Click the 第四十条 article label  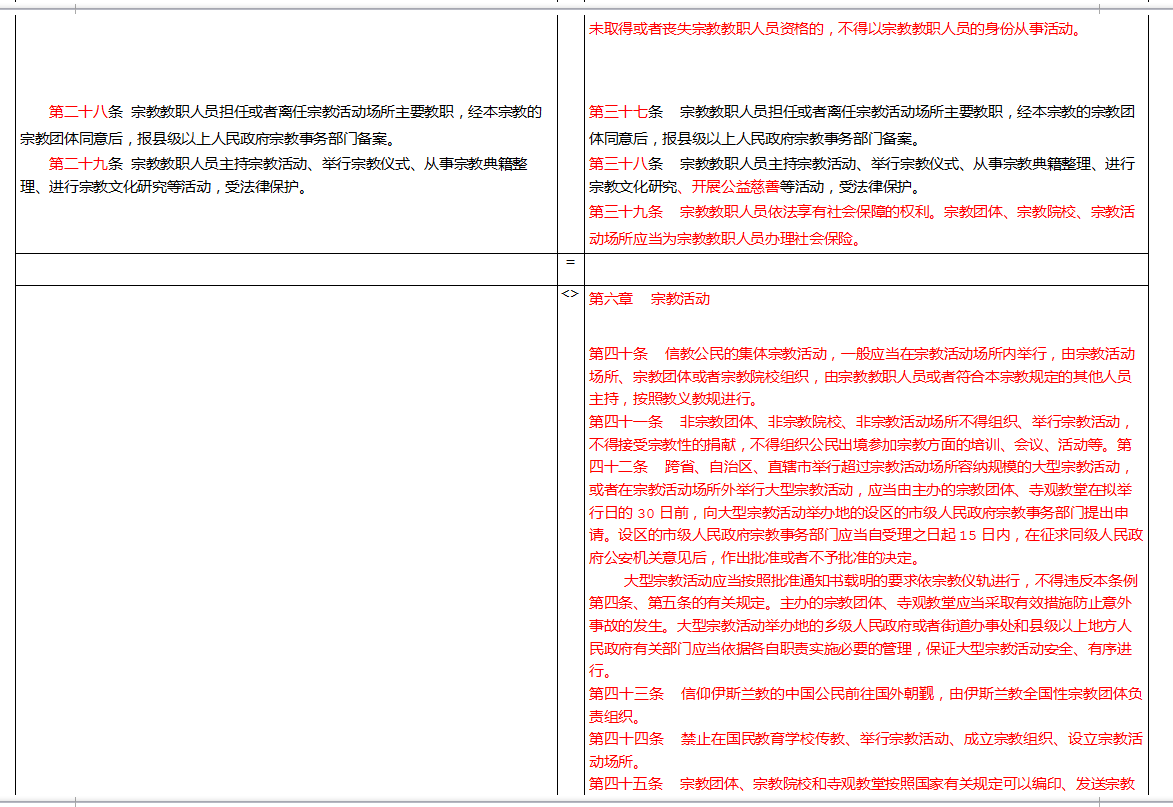click(x=618, y=353)
